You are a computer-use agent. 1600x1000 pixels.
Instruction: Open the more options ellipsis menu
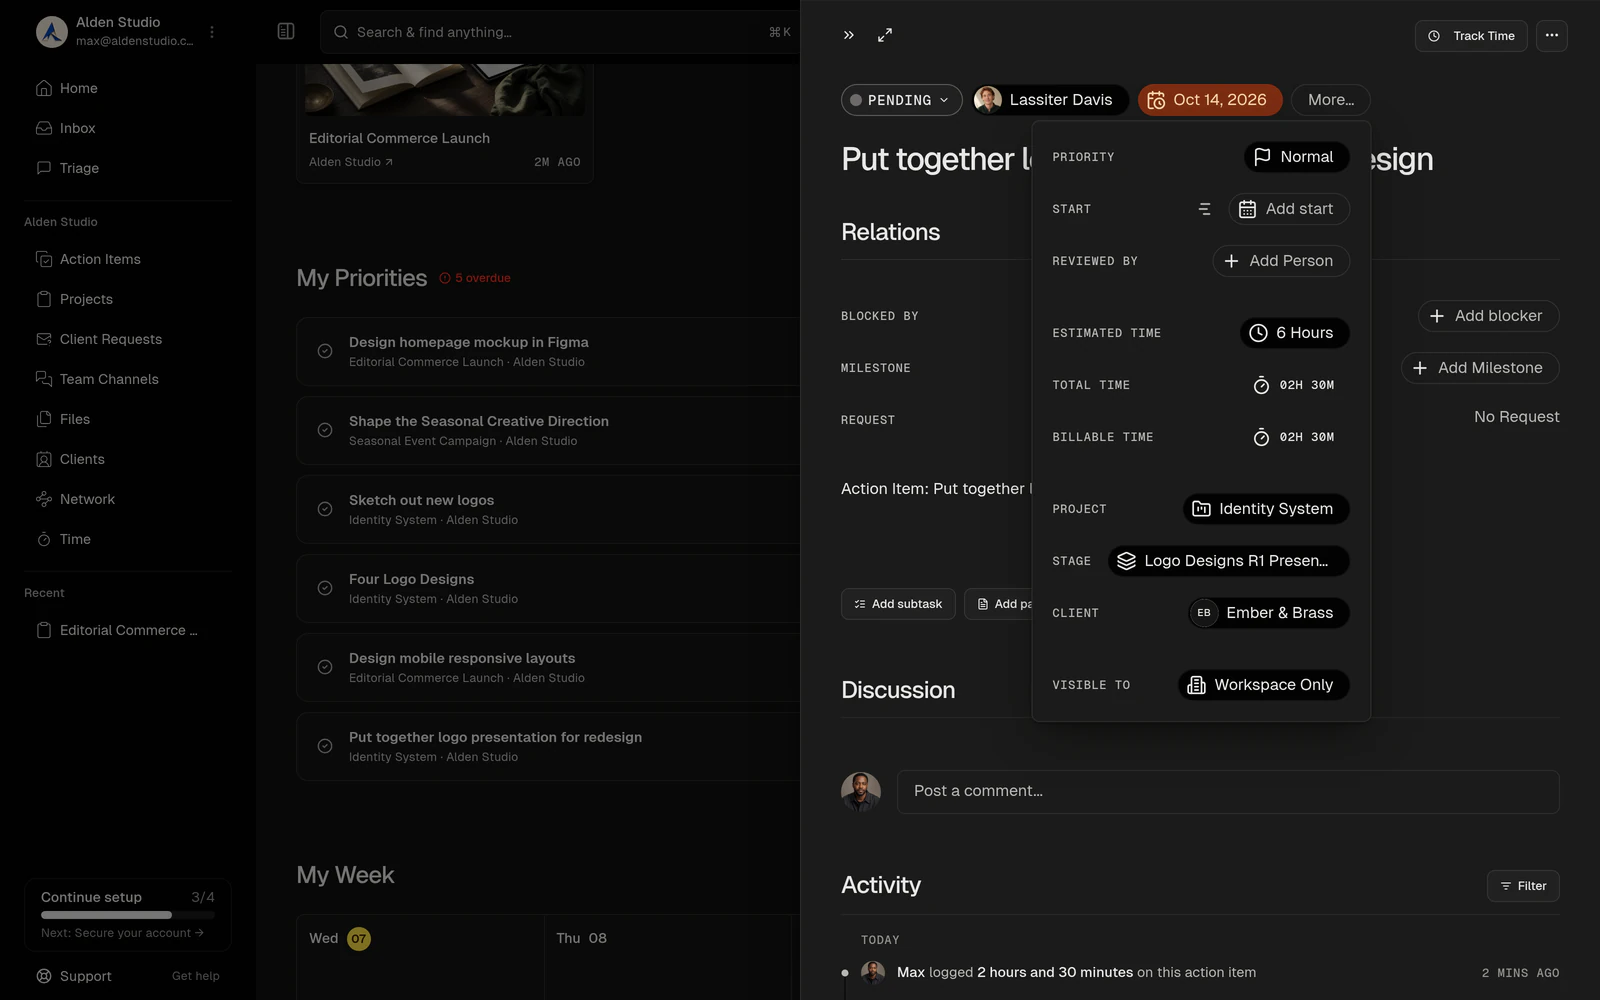click(1552, 36)
